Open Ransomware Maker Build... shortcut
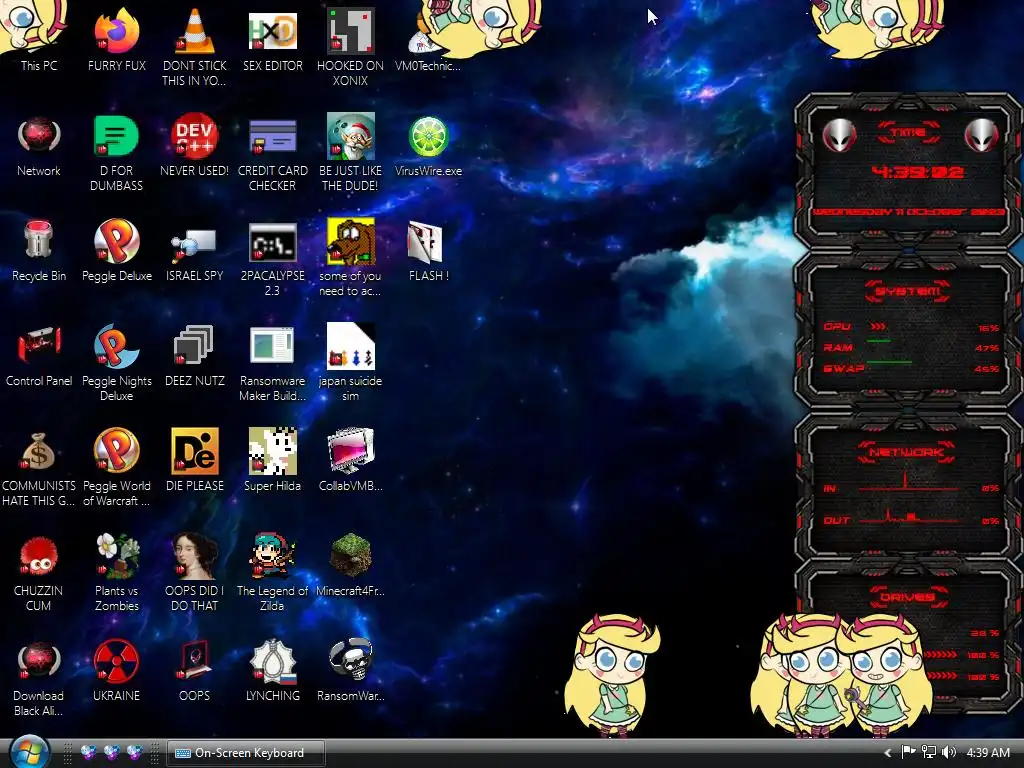Screen dimensions: 1024x768 tap(272, 362)
